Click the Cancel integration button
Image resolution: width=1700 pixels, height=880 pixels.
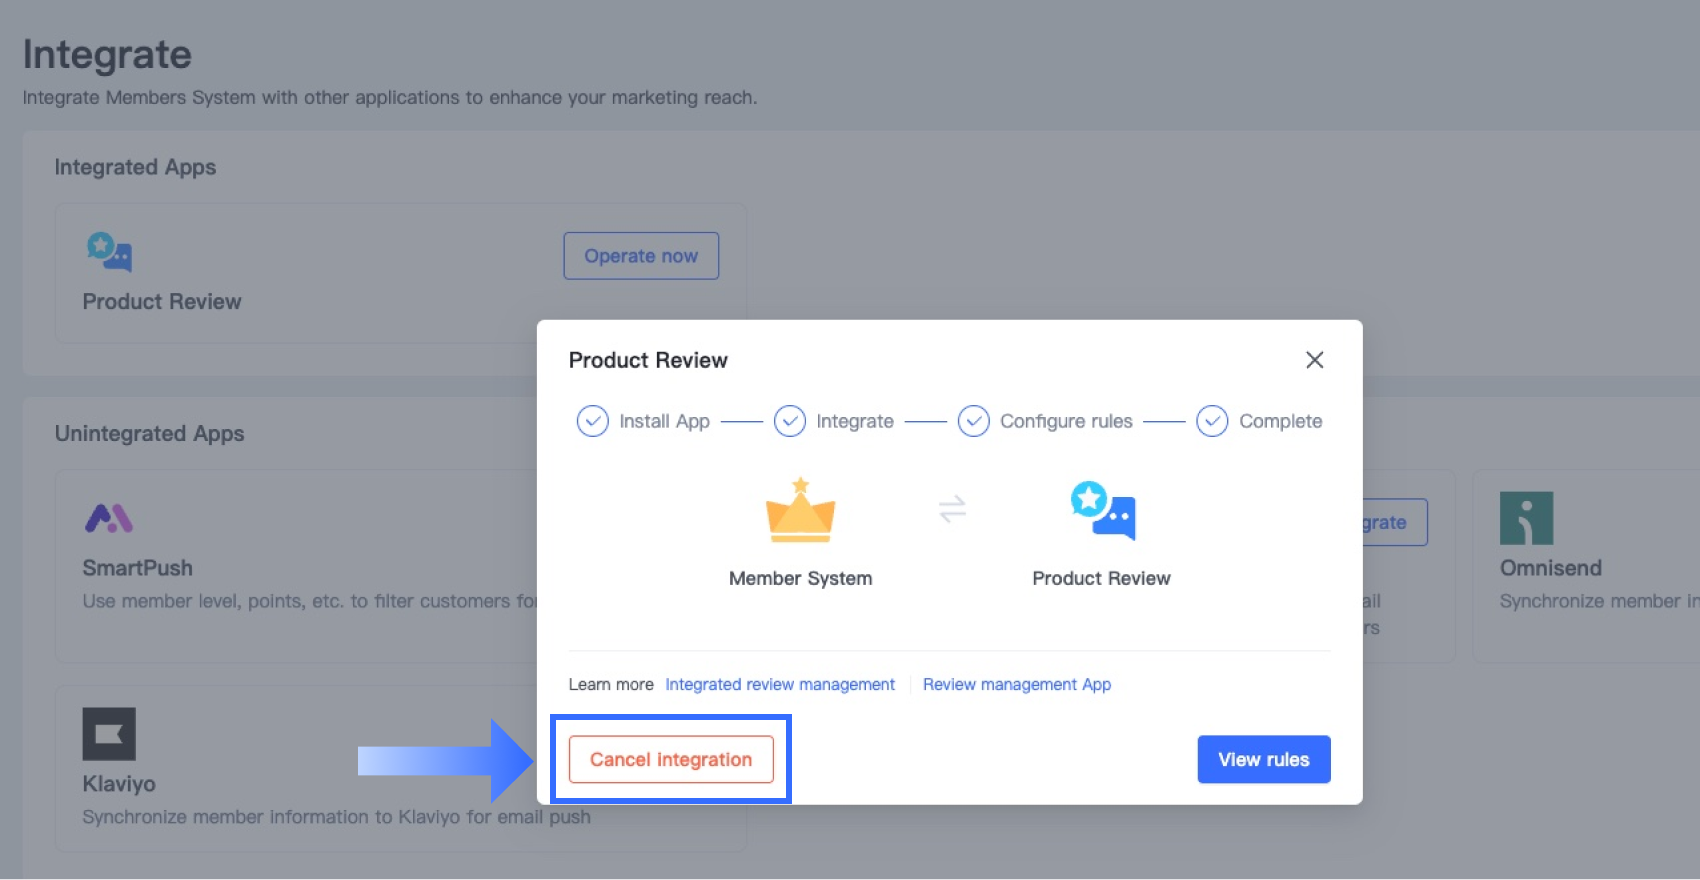point(670,759)
